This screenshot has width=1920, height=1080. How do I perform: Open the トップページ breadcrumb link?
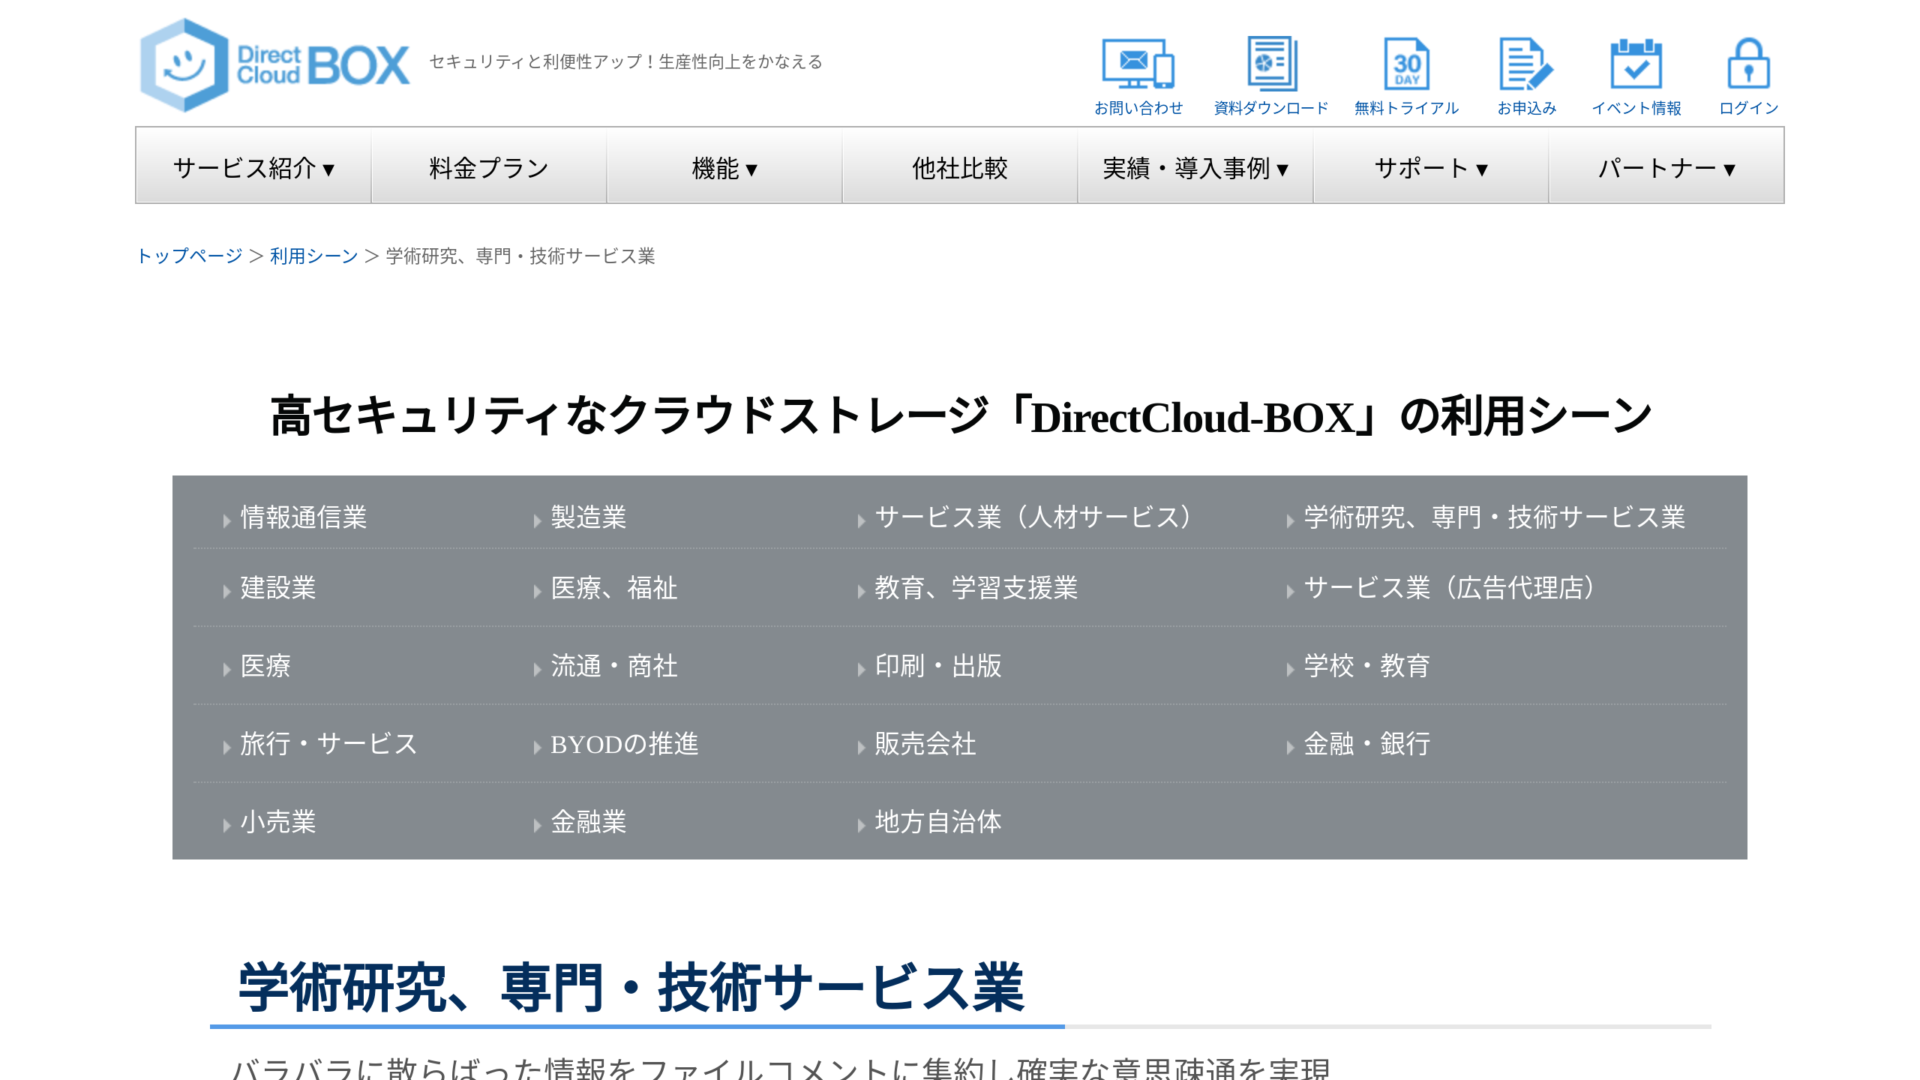[188, 256]
